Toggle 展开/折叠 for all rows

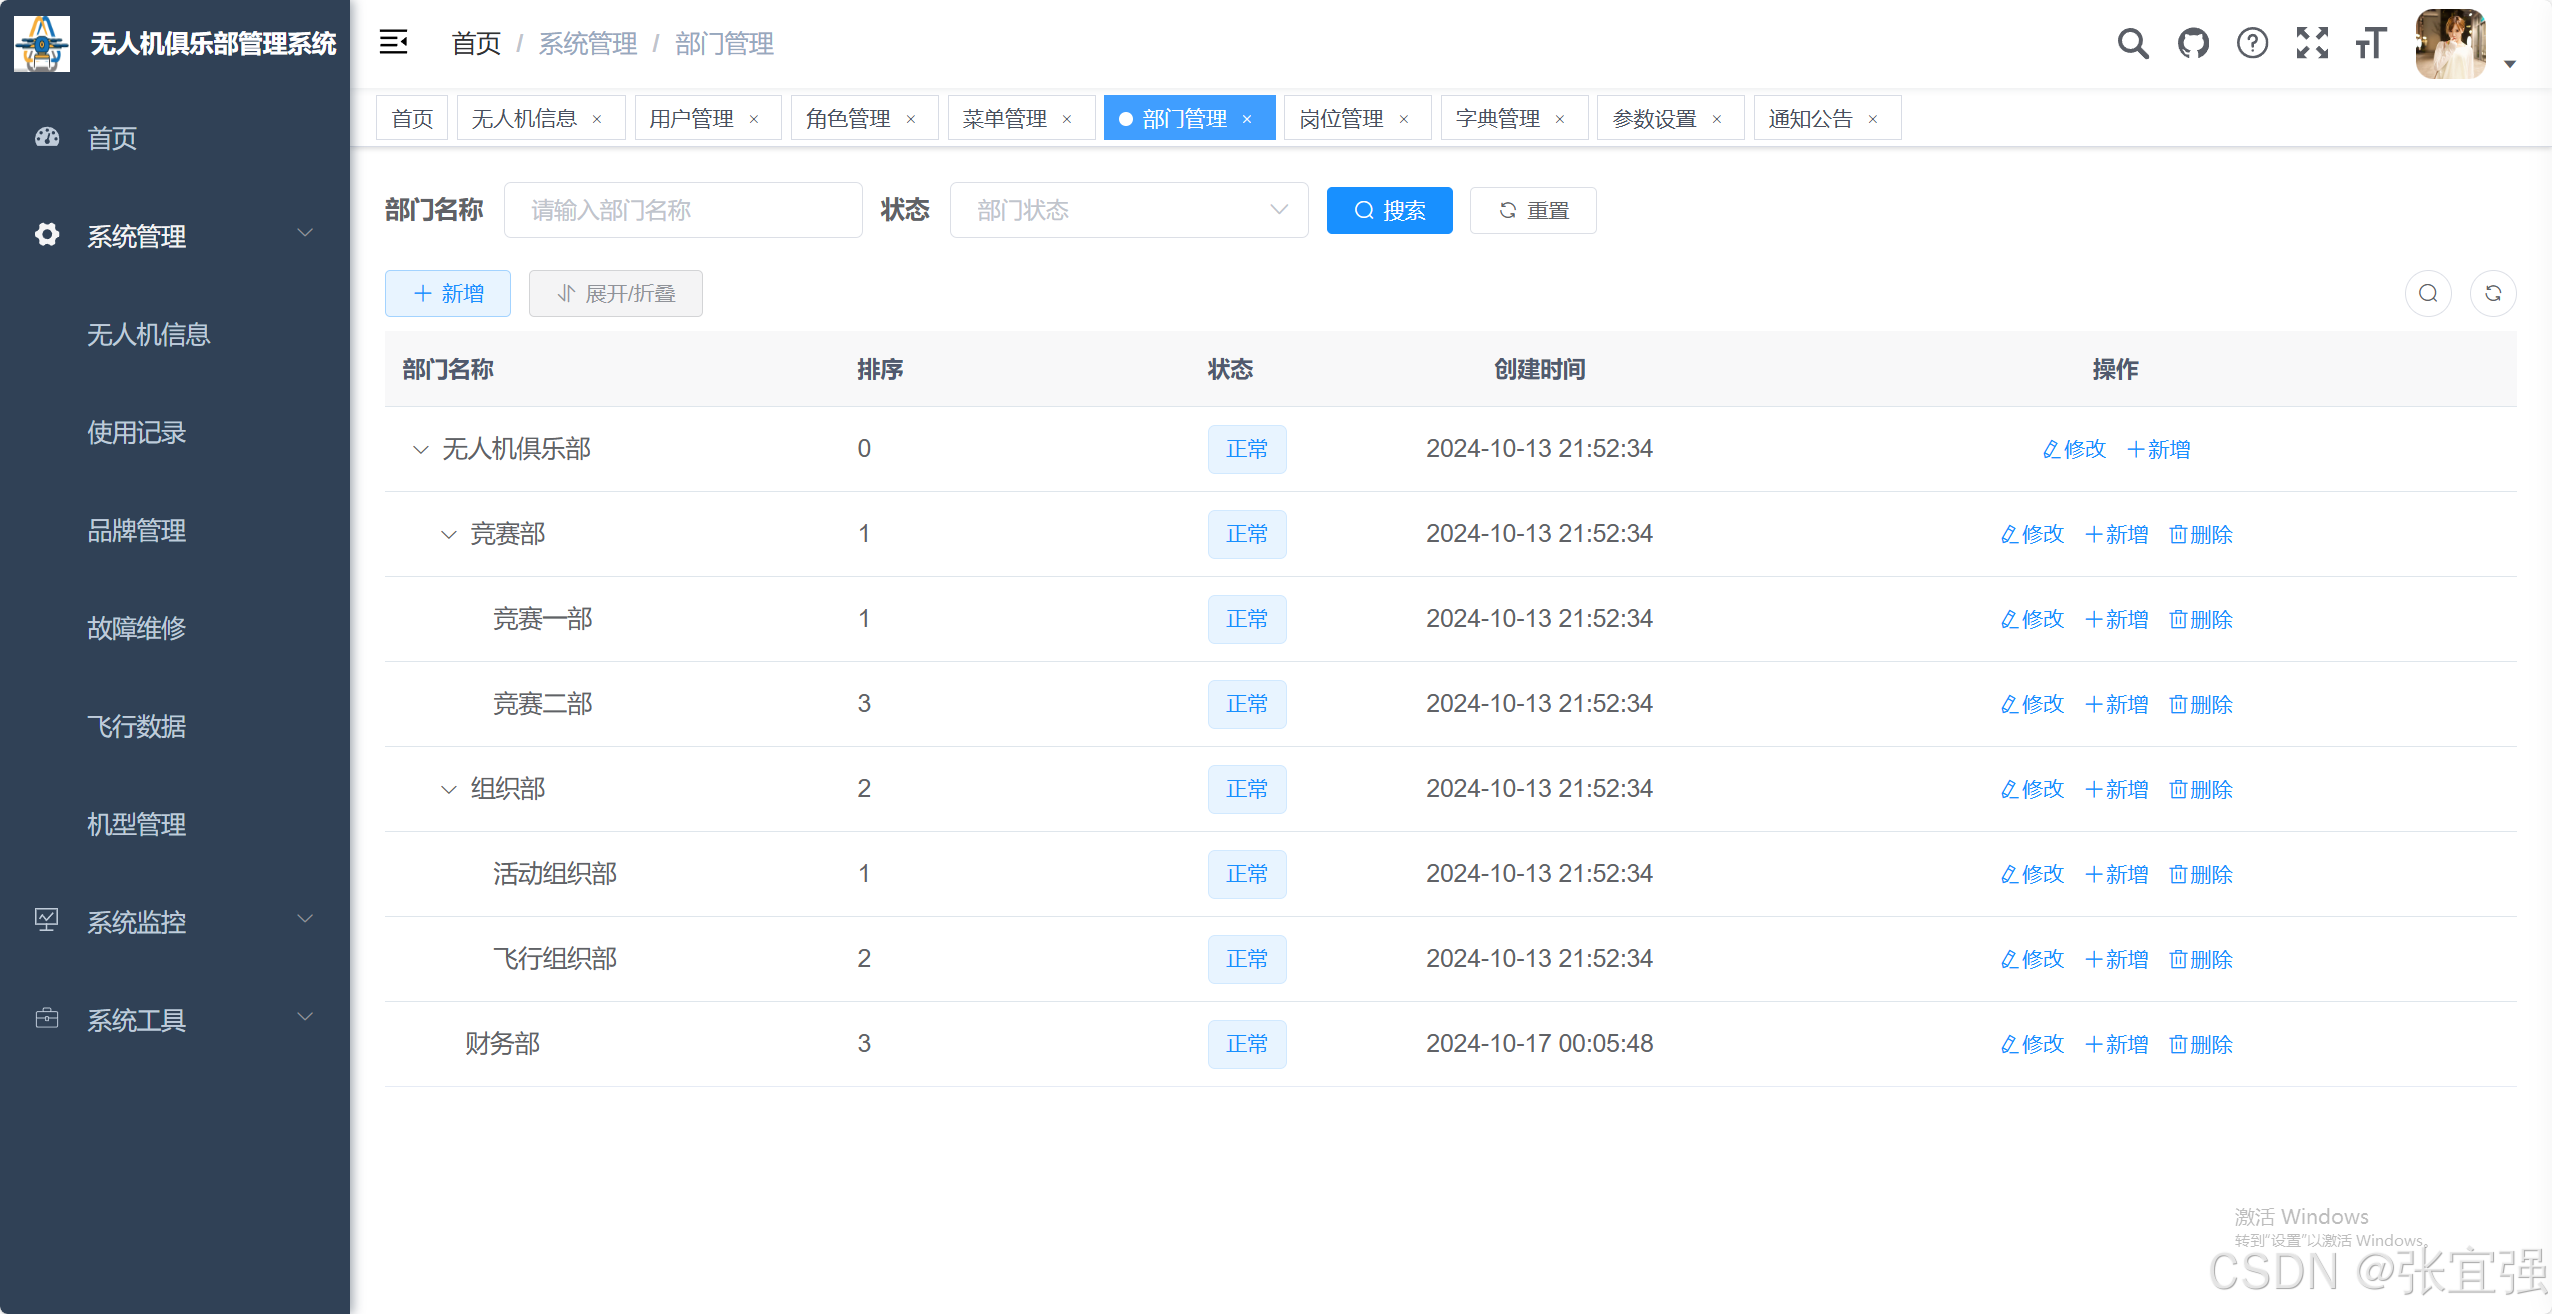point(615,293)
